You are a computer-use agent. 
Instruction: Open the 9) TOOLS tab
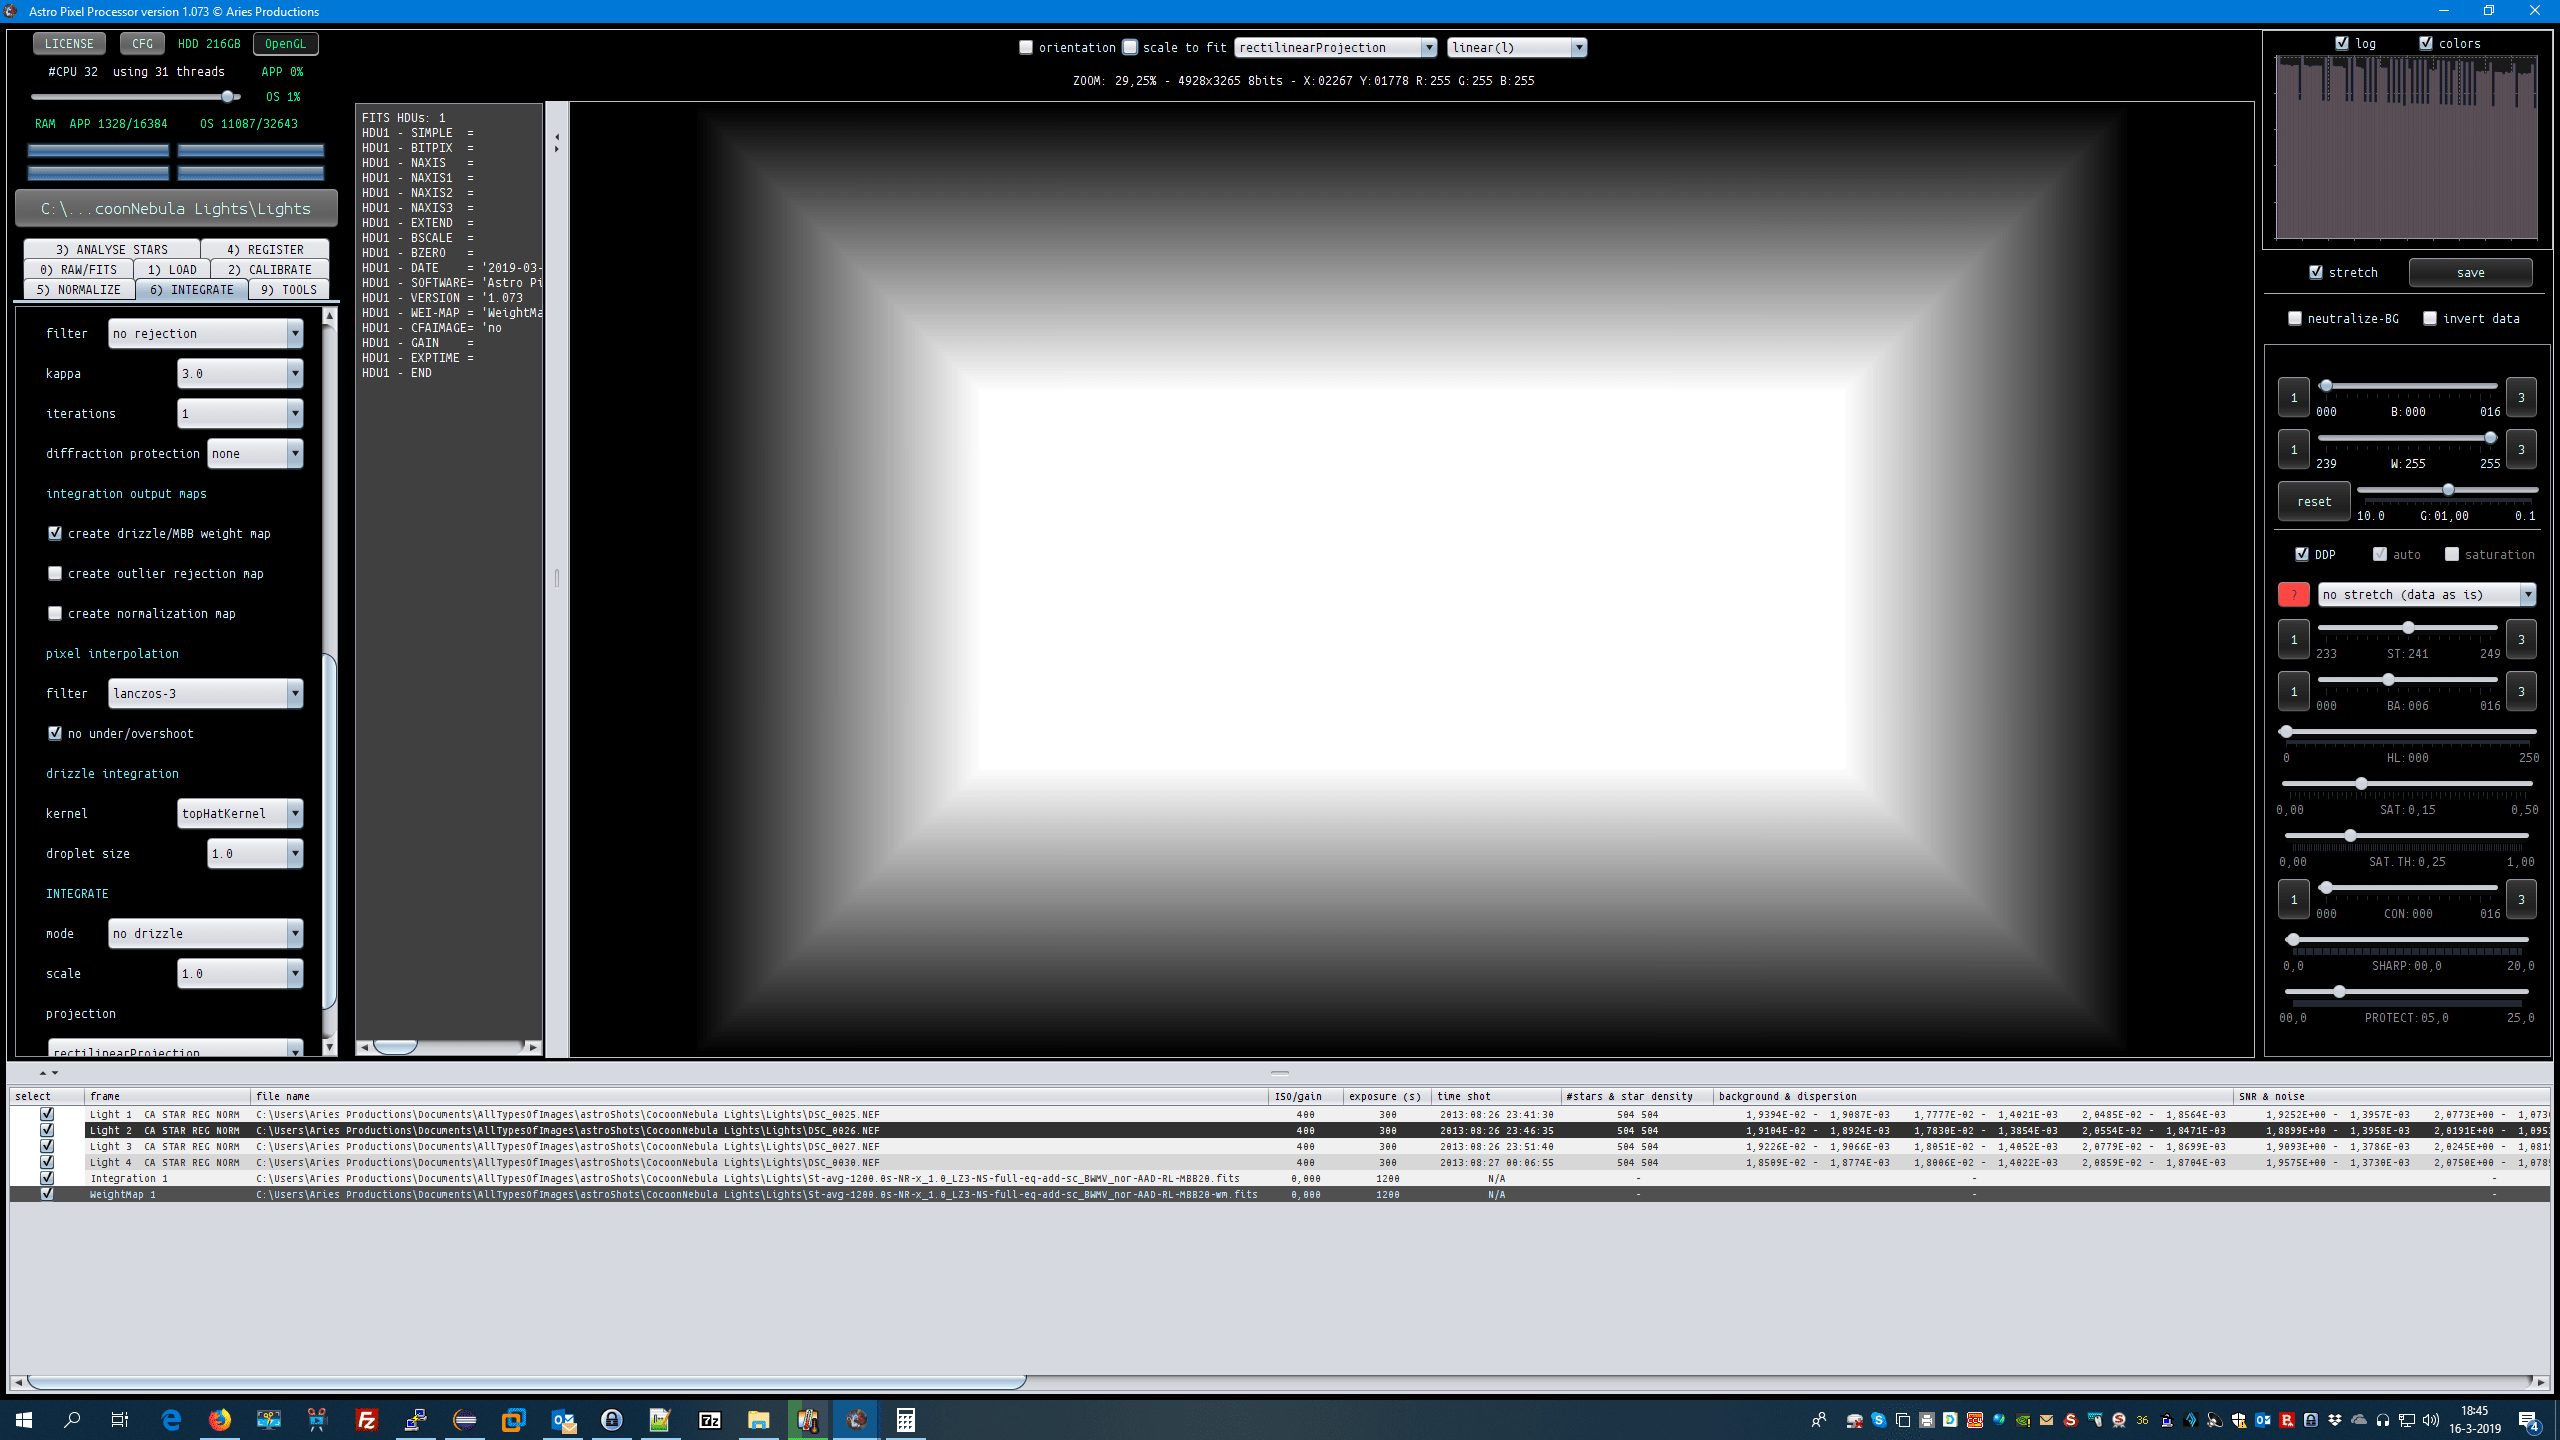coord(289,289)
